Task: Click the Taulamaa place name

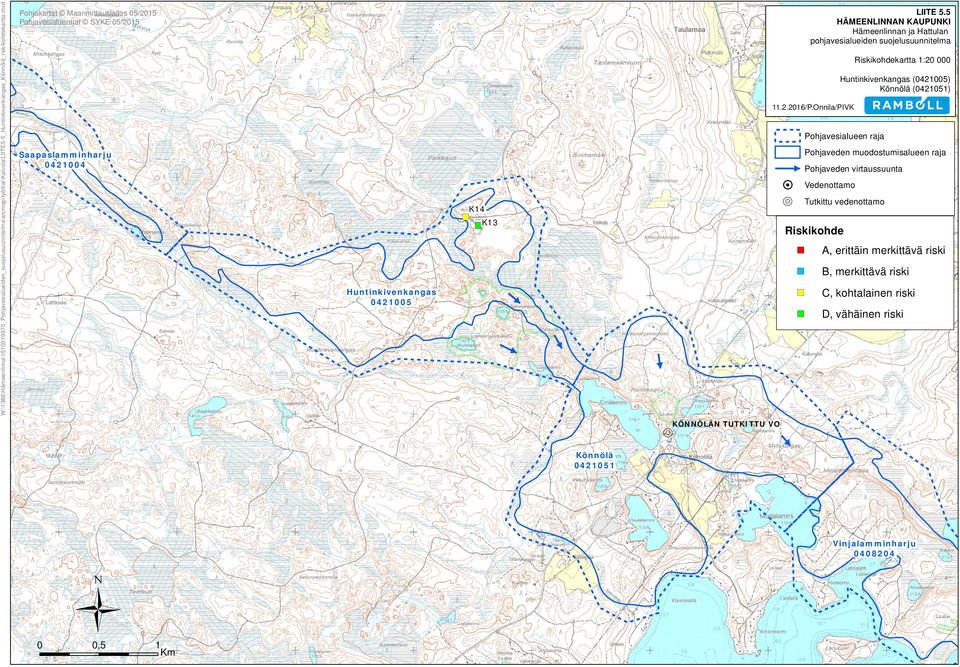Action: click(x=687, y=29)
